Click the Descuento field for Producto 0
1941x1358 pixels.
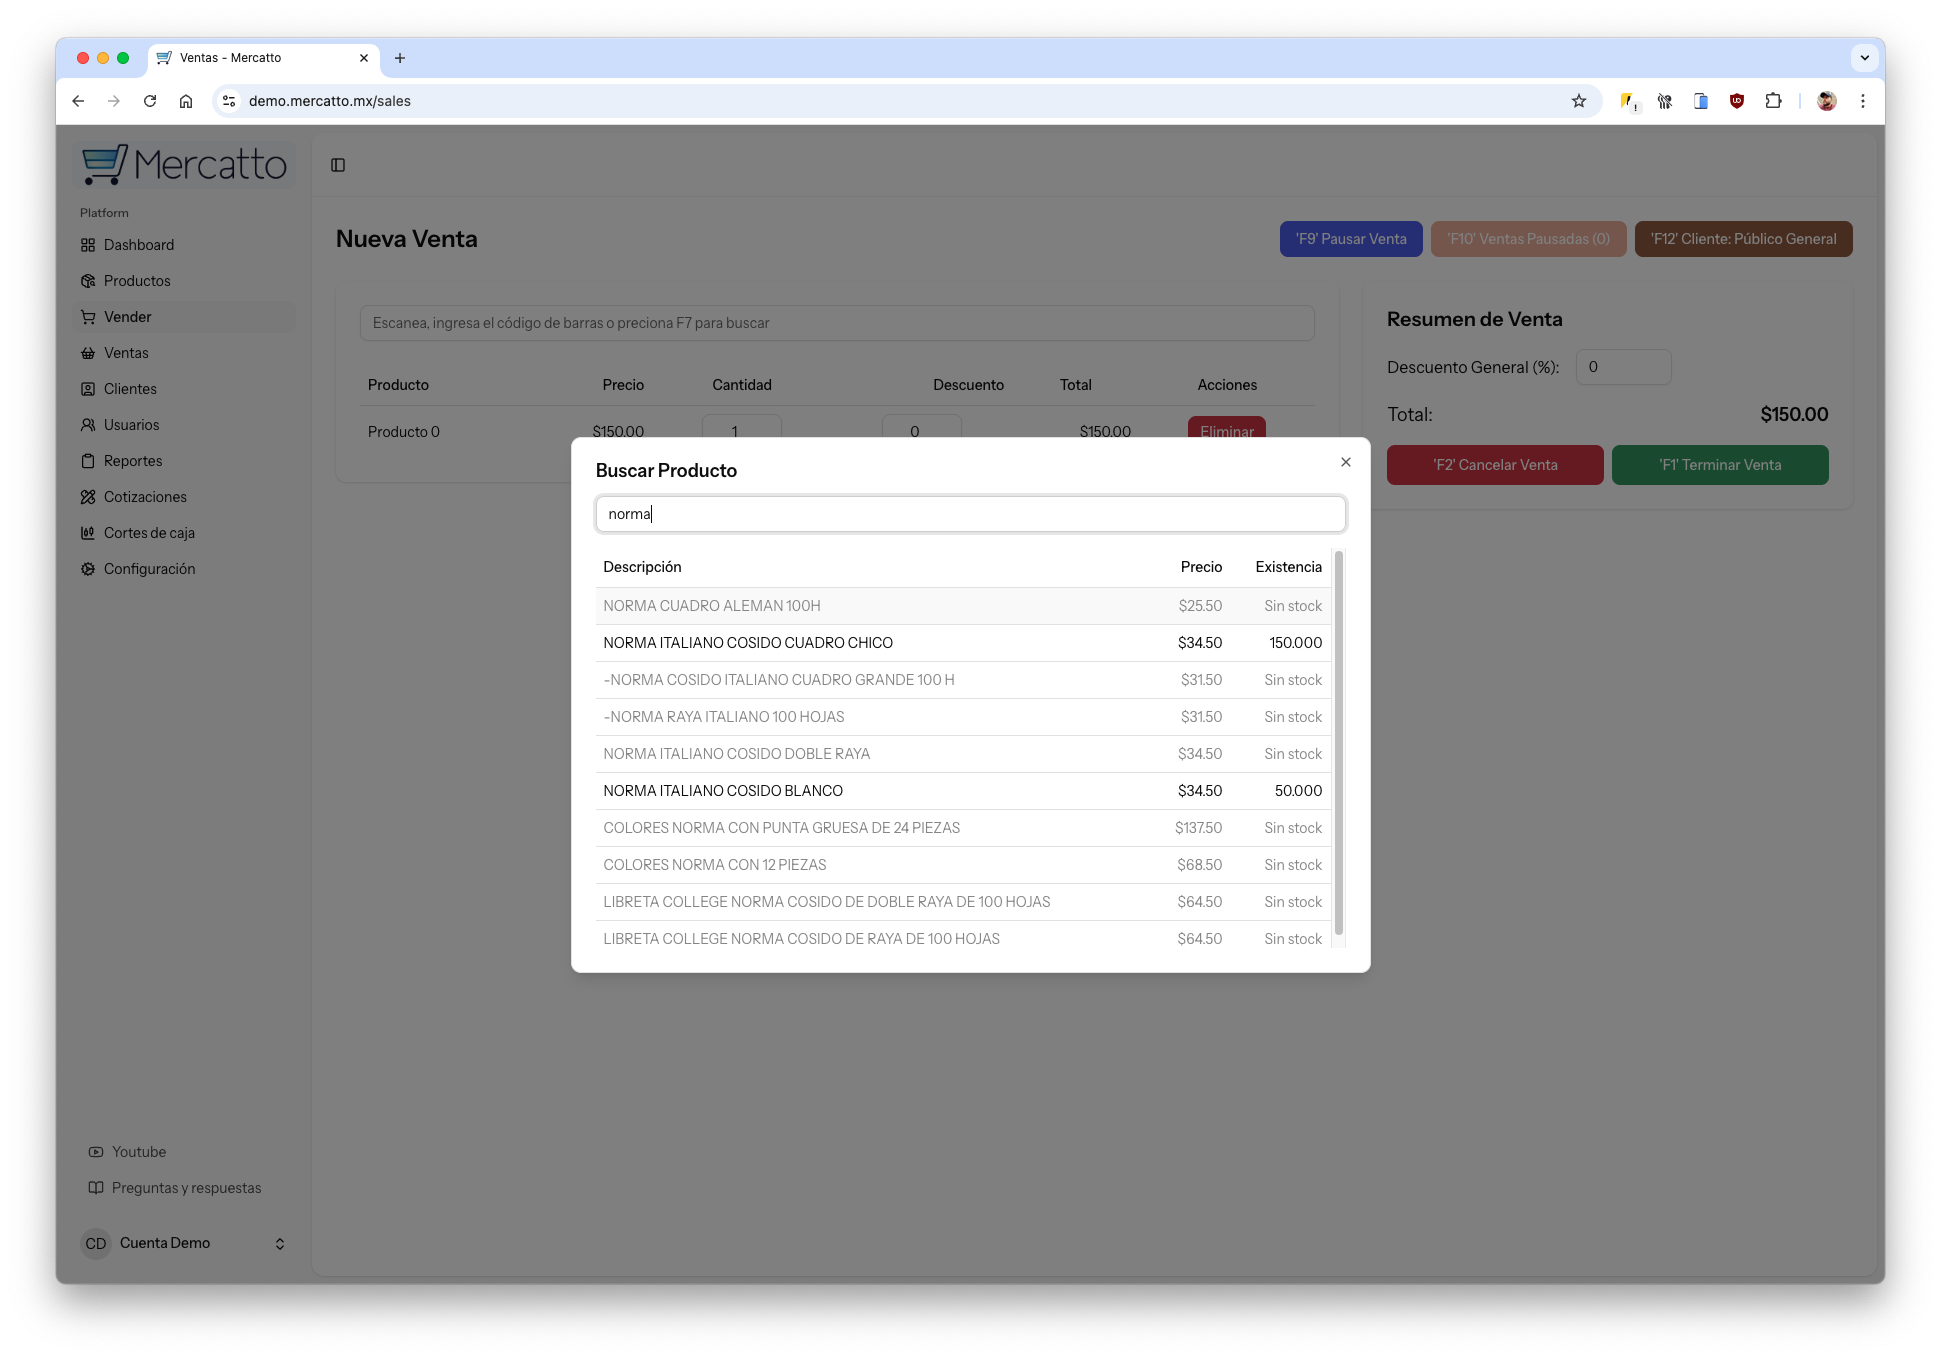tap(922, 427)
